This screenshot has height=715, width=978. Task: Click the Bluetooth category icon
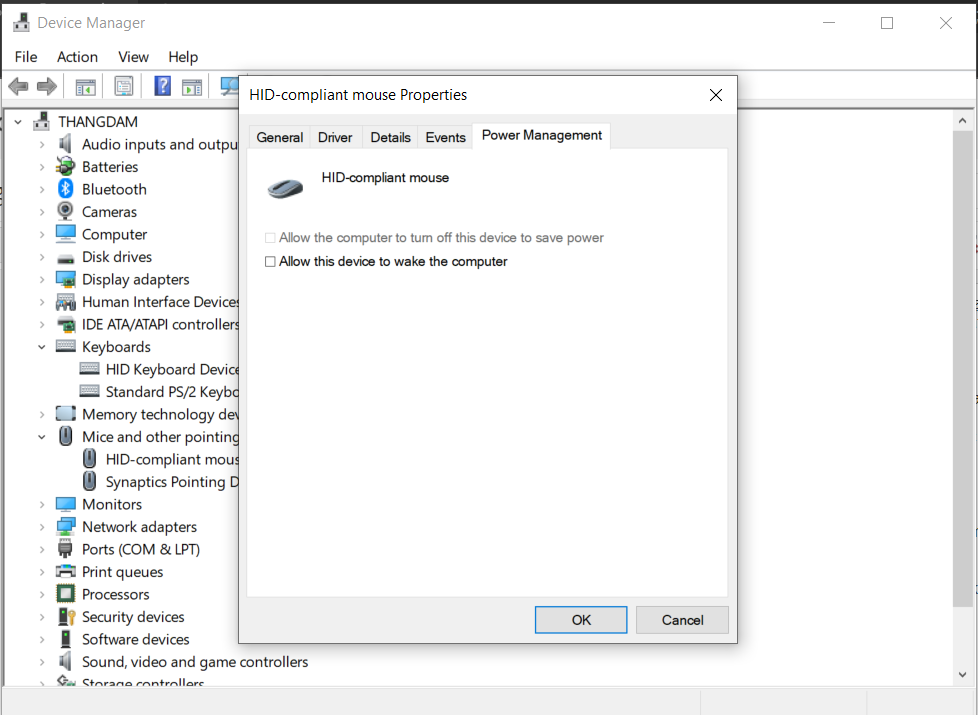click(x=65, y=188)
